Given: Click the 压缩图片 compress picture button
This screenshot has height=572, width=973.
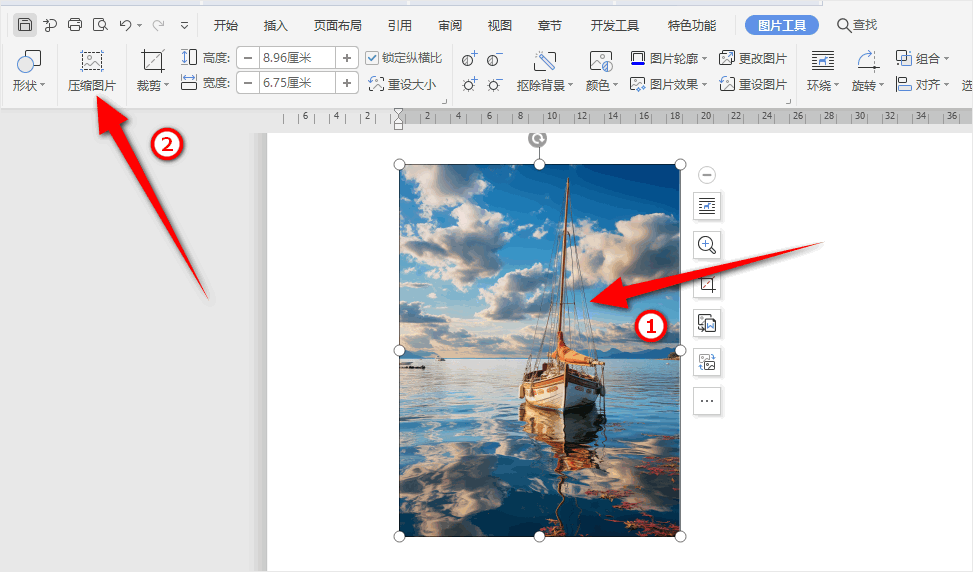Looking at the screenshot, I should [x=92, y=71].
